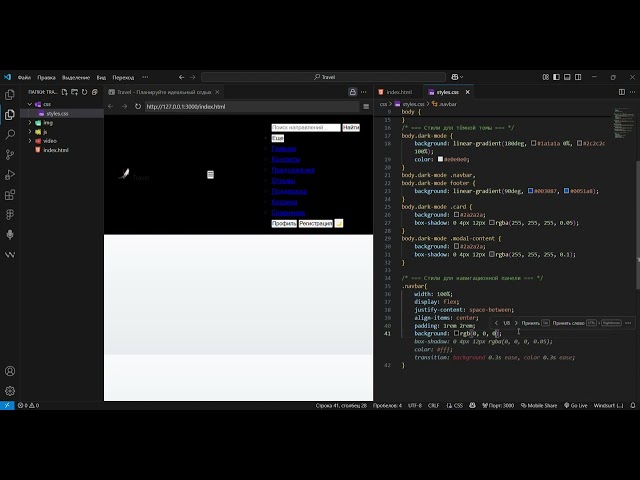This screenshot has height=480, width=640.
Task: Reload the preview browser page
Action: click(138, 107)
